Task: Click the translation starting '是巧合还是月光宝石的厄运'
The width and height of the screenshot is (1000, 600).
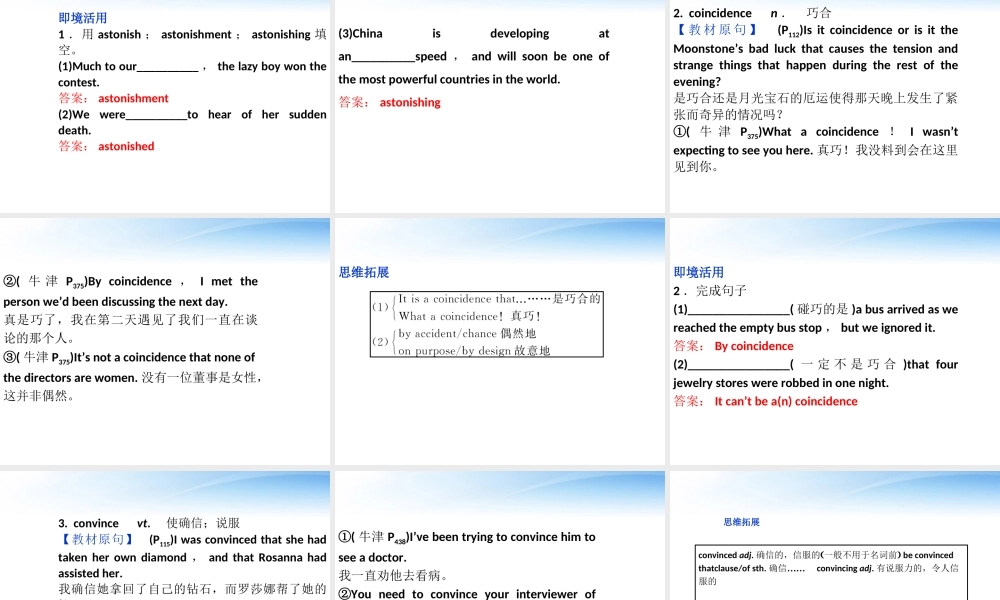Action: click(816, 106)
